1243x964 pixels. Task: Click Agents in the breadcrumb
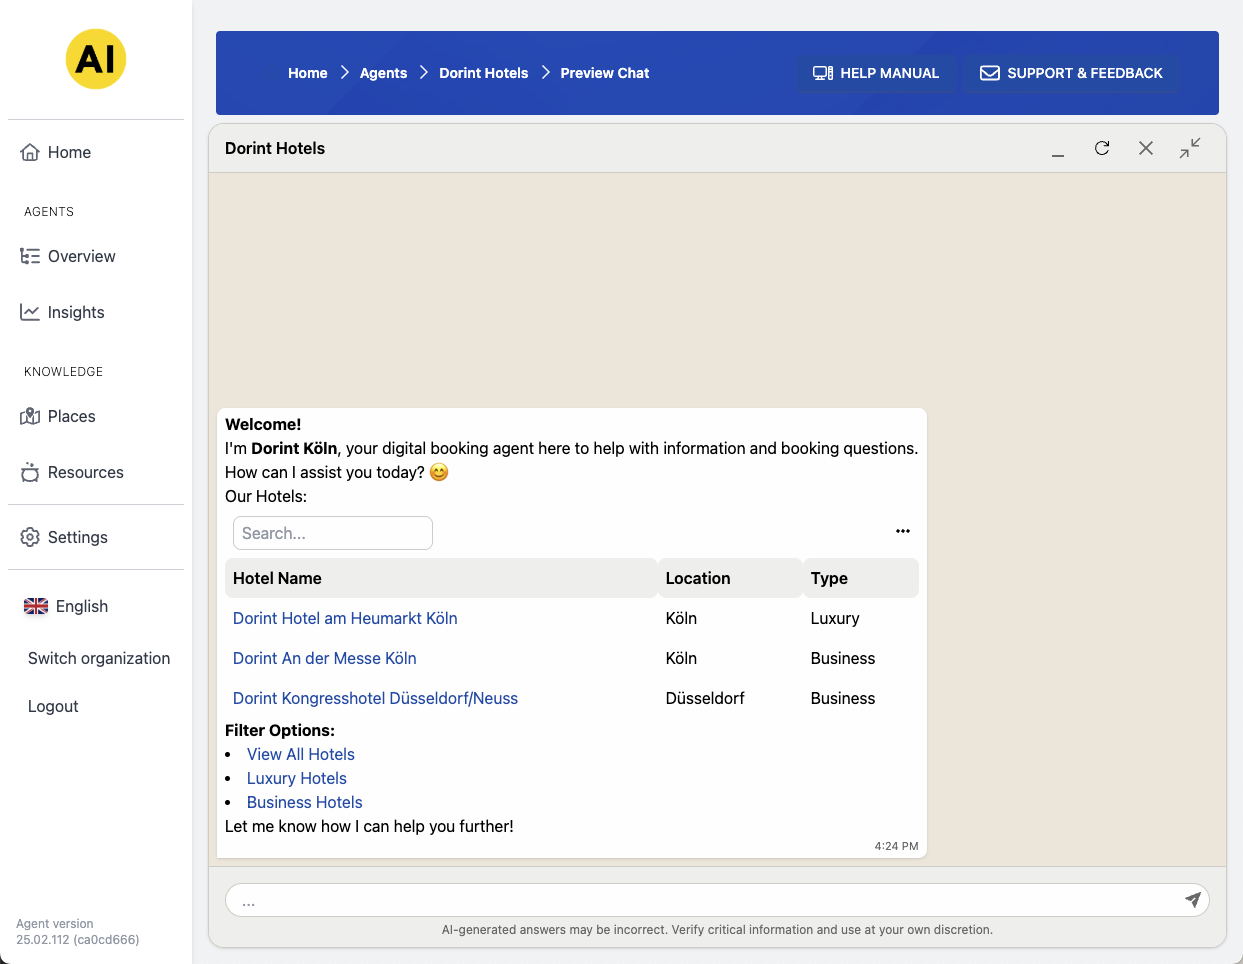(383, 73)
